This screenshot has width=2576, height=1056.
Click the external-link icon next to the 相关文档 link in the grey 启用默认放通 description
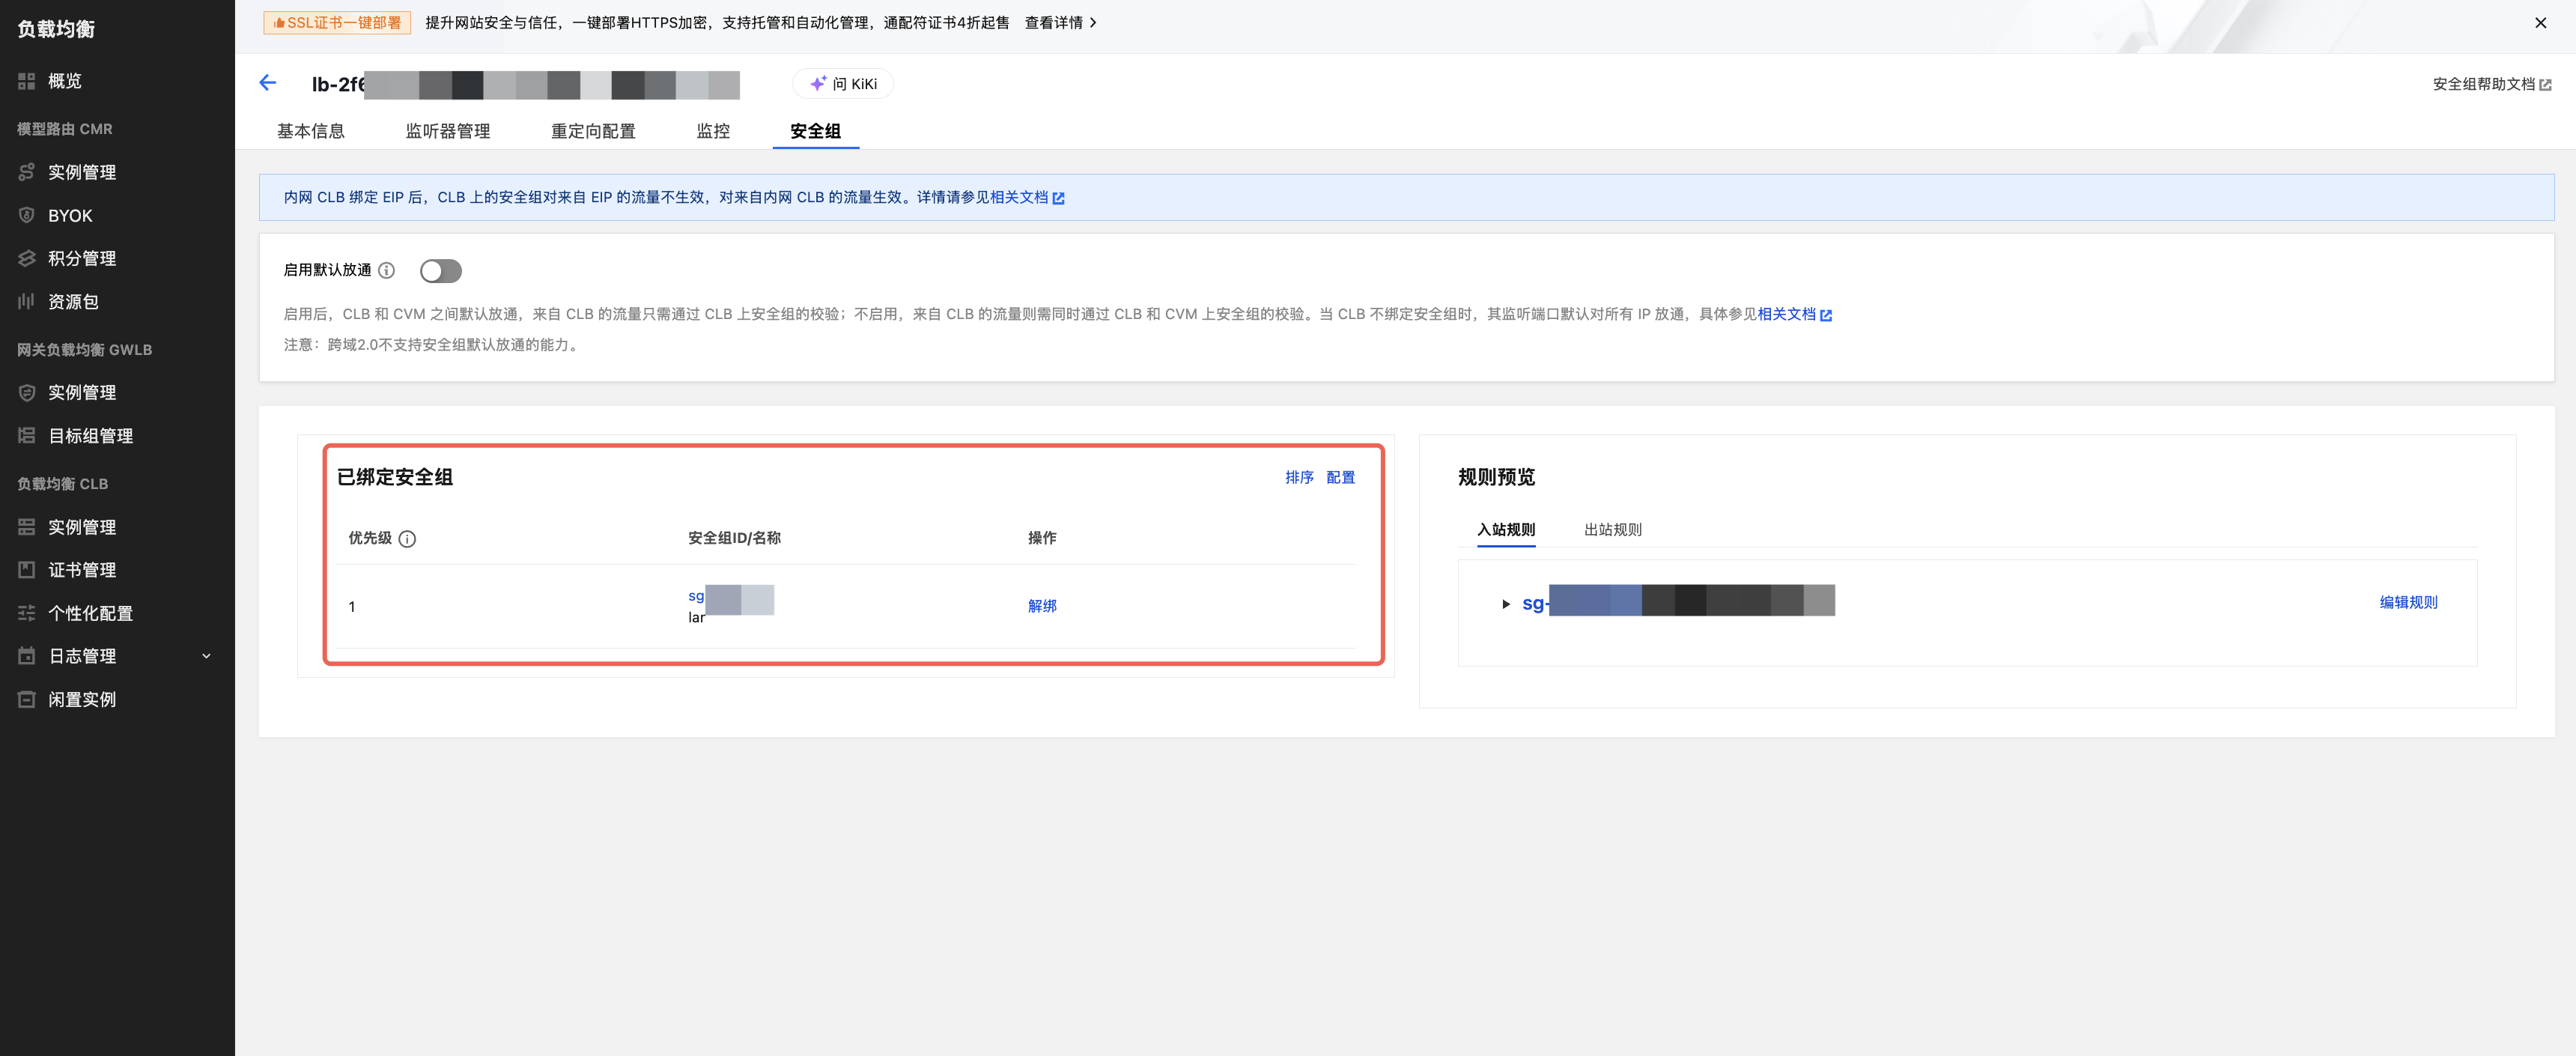[1826, 315]
